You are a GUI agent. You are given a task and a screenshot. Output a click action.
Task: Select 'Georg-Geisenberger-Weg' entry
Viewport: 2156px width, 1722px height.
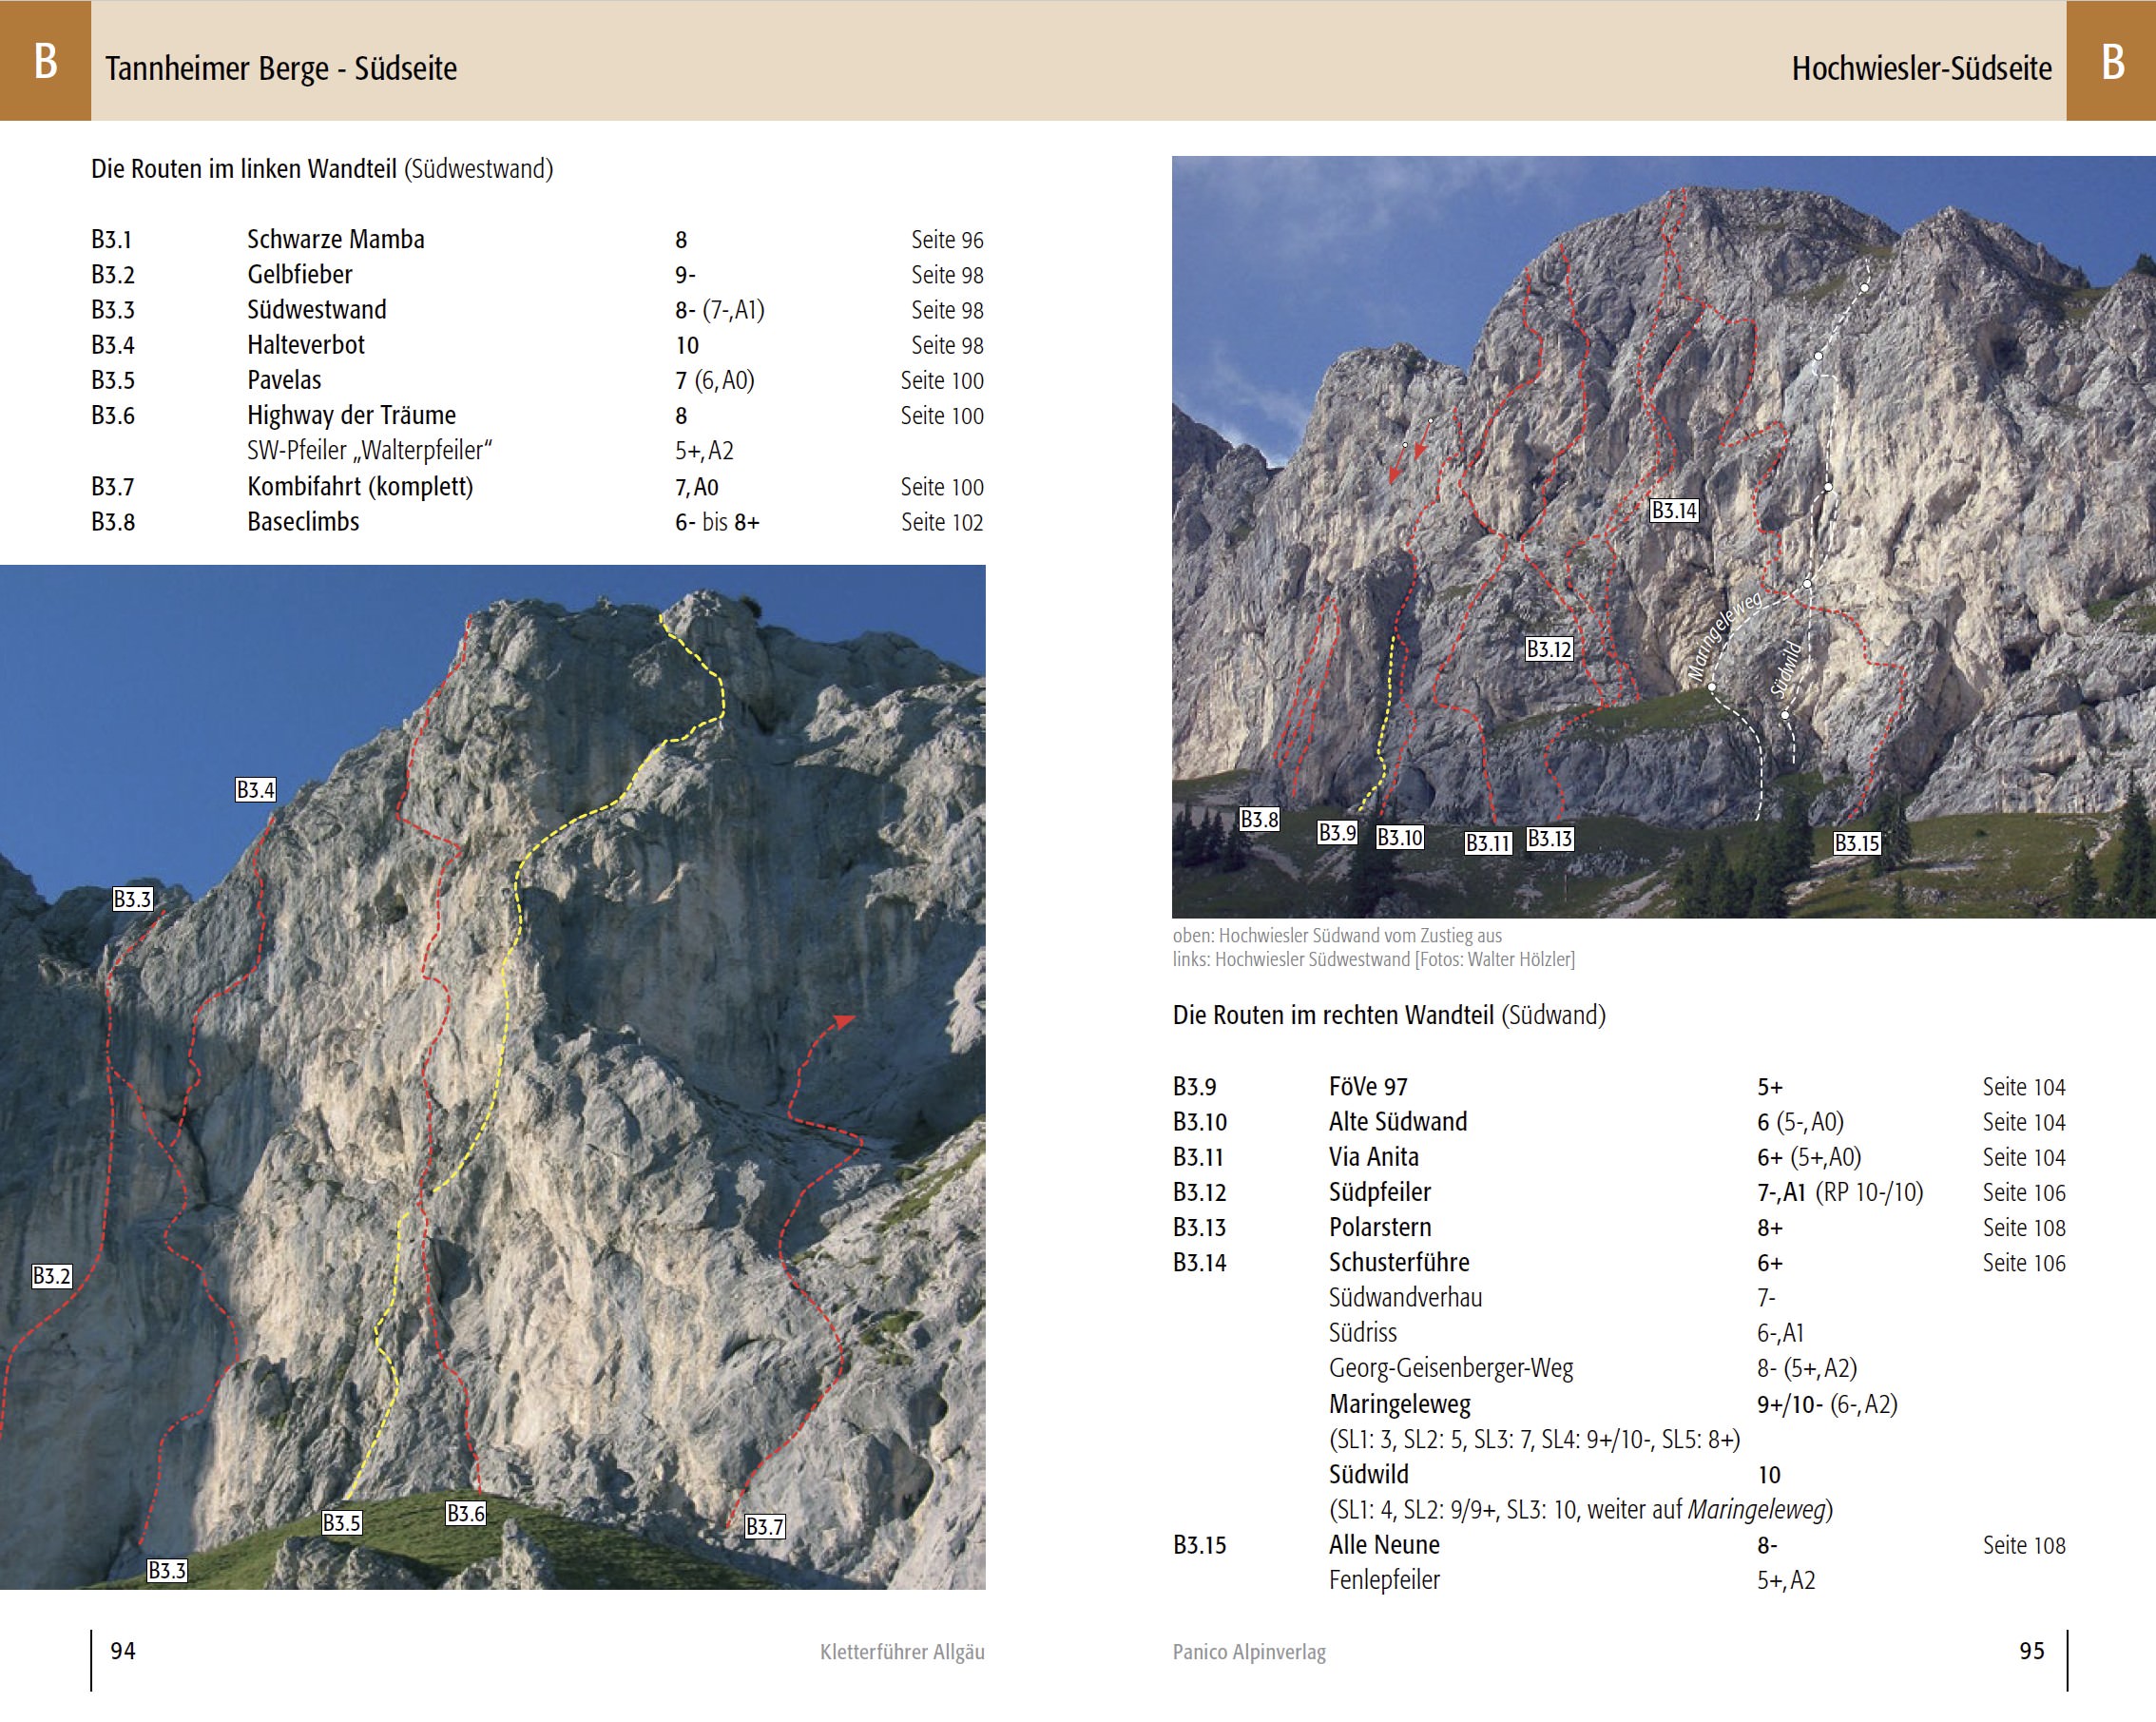click(1451, 1369)
